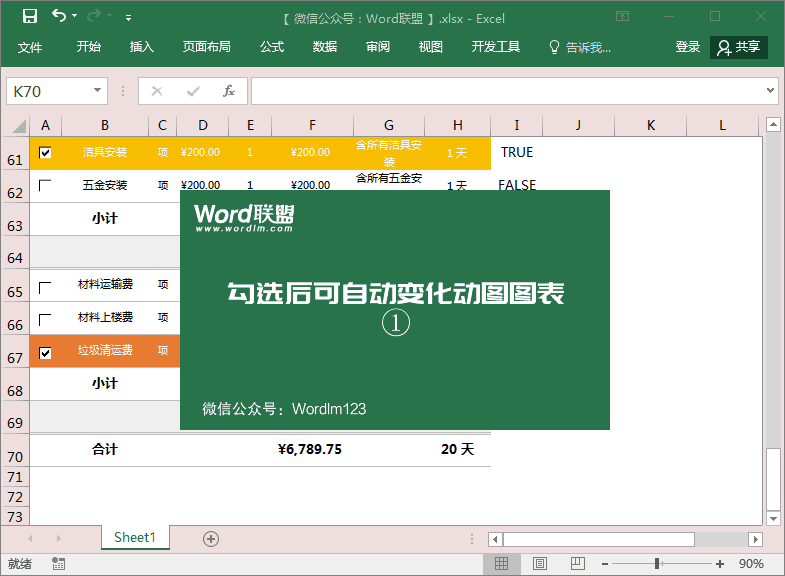This screenshot has width=785, height=576.
Task: Click the 20 天 total days cell
Action: coord(457,449)
